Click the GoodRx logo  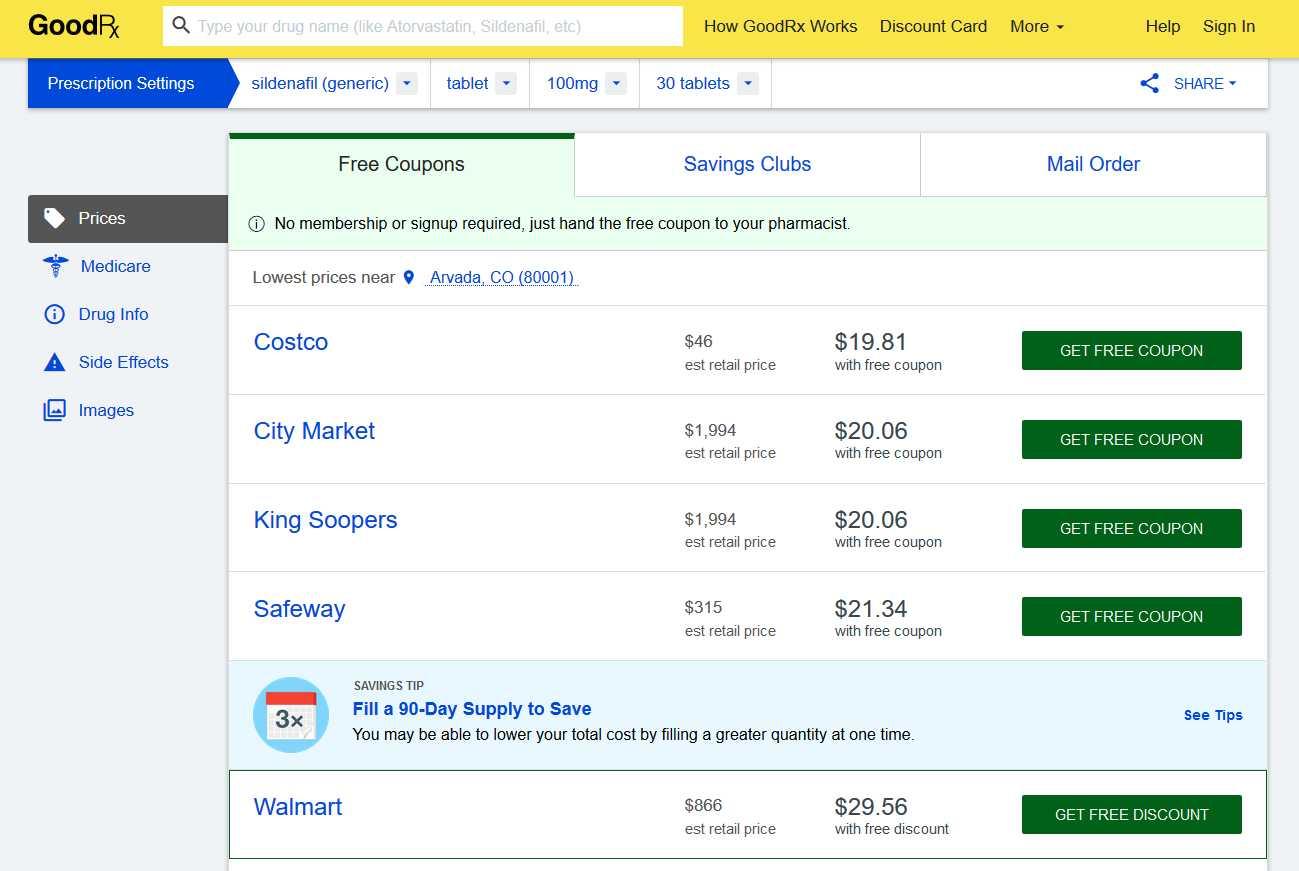pyautogui.click(x=74, y=26)
